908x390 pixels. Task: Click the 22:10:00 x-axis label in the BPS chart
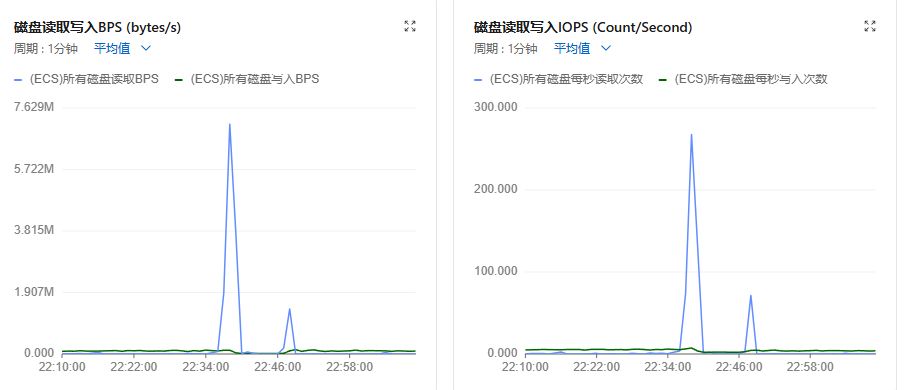[62, 367]
